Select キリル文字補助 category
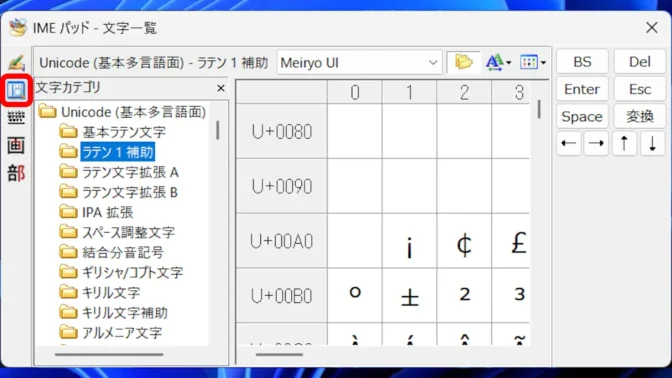This screenshot has width=672, height=378. 113,313
